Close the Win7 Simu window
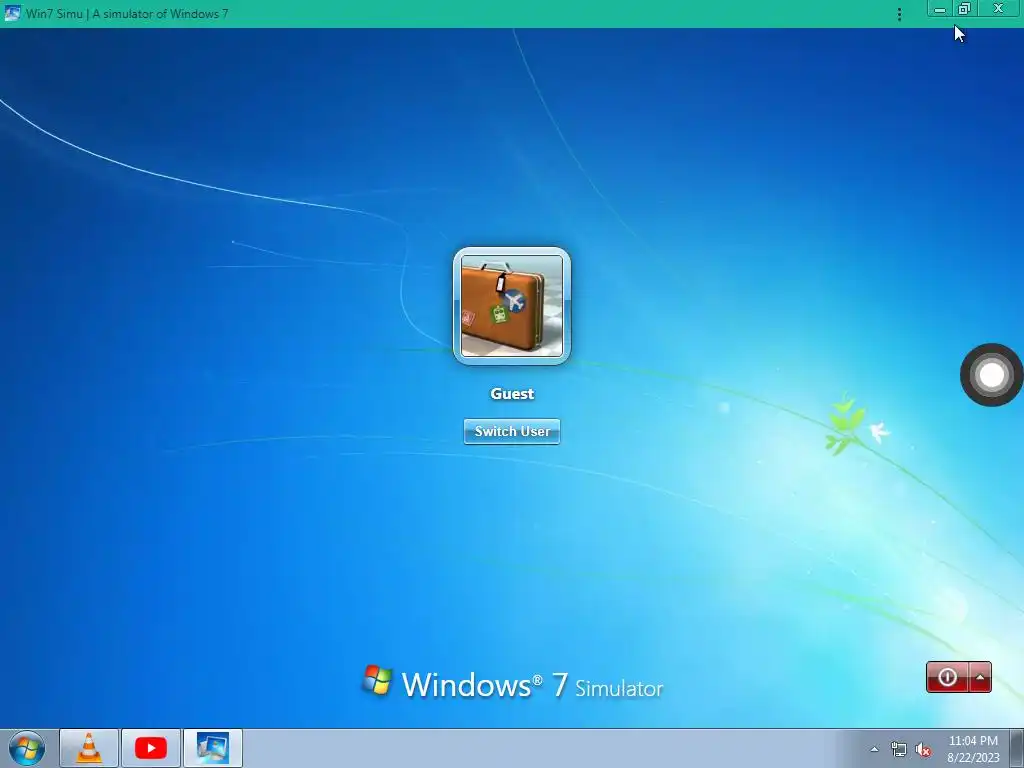This screenshot has height=768, width=1024. tap(999, 9)
